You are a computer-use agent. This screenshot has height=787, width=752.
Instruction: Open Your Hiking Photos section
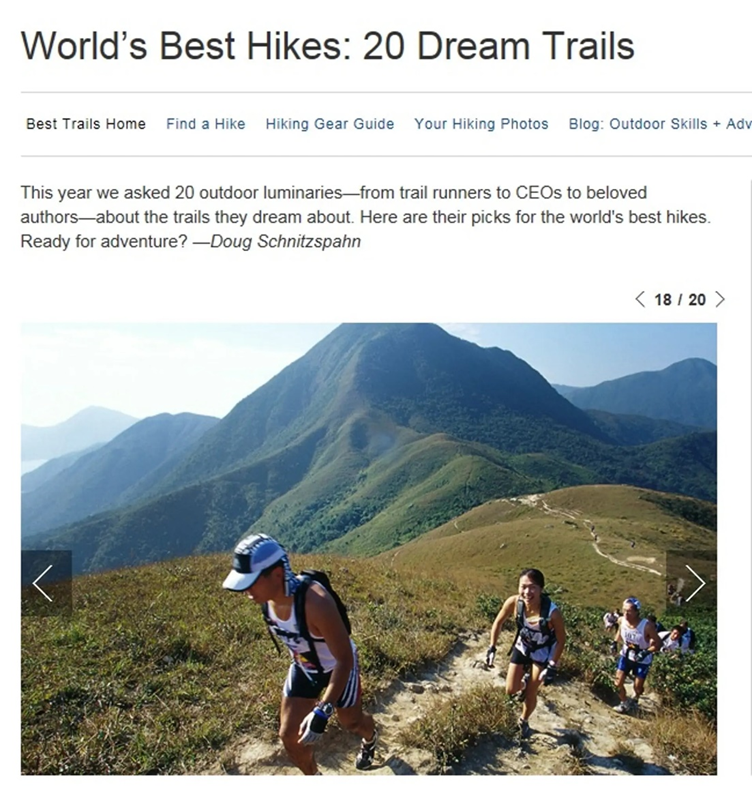[x=481, y=124]
